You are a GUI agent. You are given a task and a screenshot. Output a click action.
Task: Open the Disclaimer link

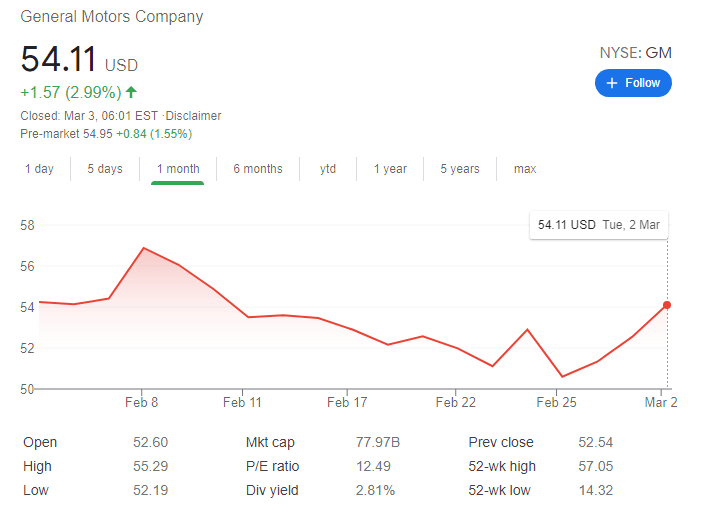click(x=193, y=116)
